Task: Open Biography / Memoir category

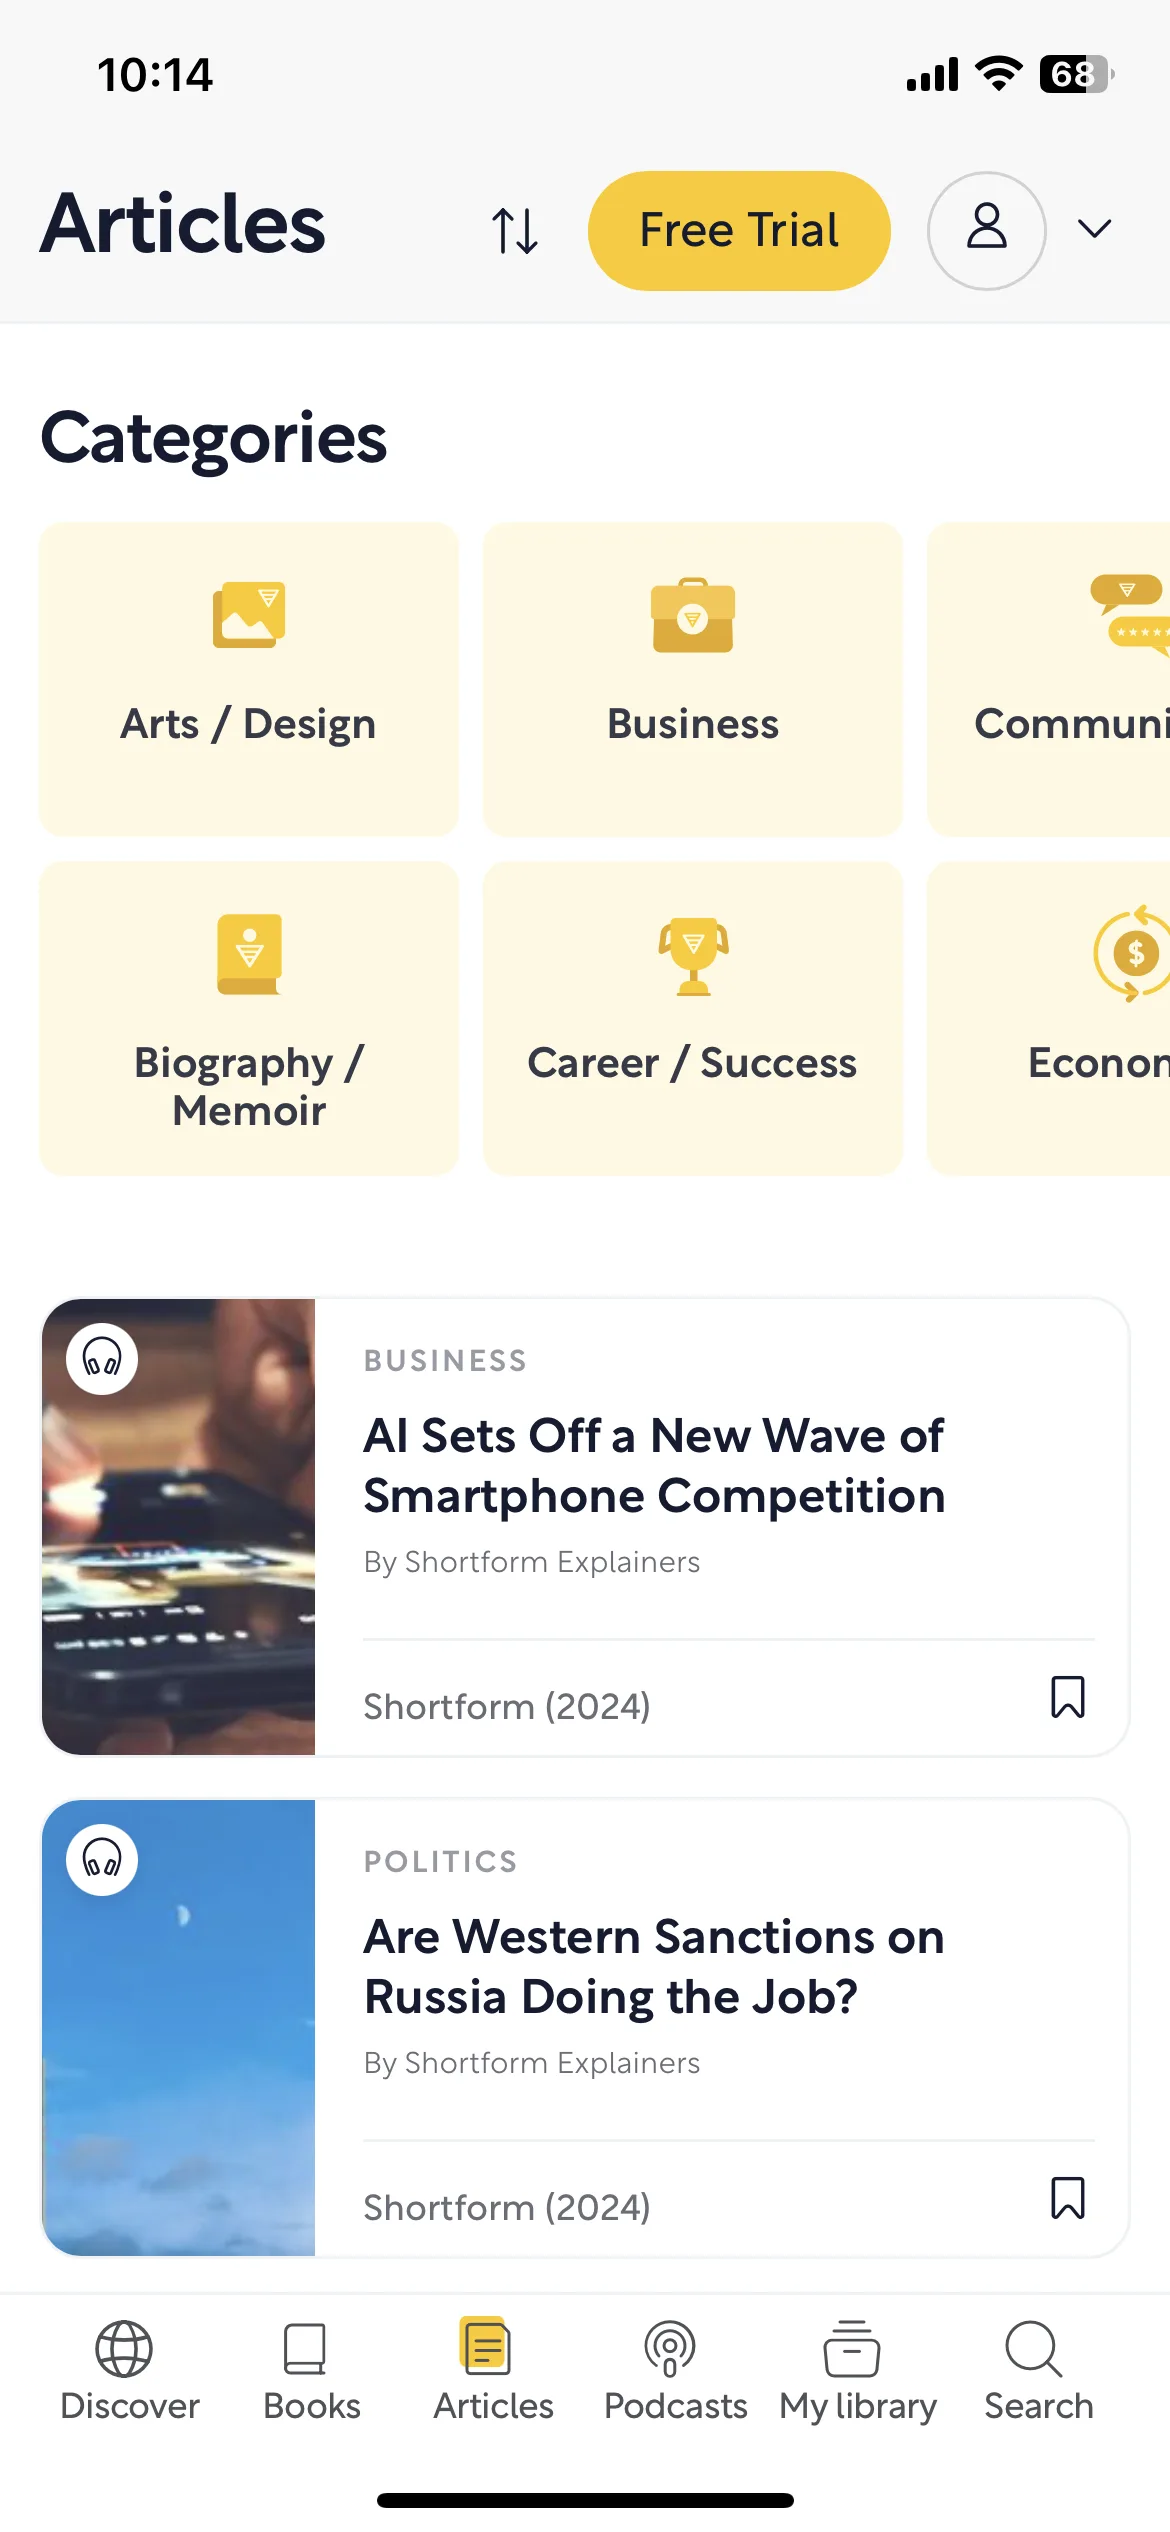Action: [249, 1018]
